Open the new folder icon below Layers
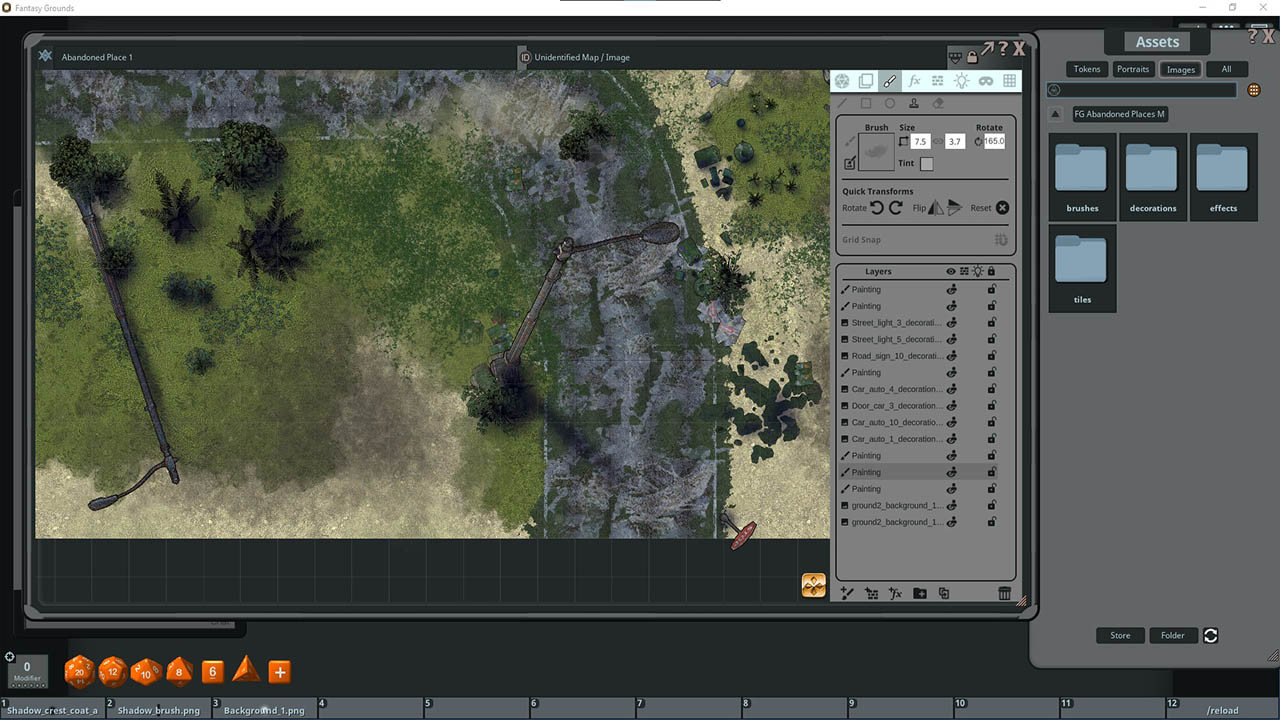 [x=919, y=593]
